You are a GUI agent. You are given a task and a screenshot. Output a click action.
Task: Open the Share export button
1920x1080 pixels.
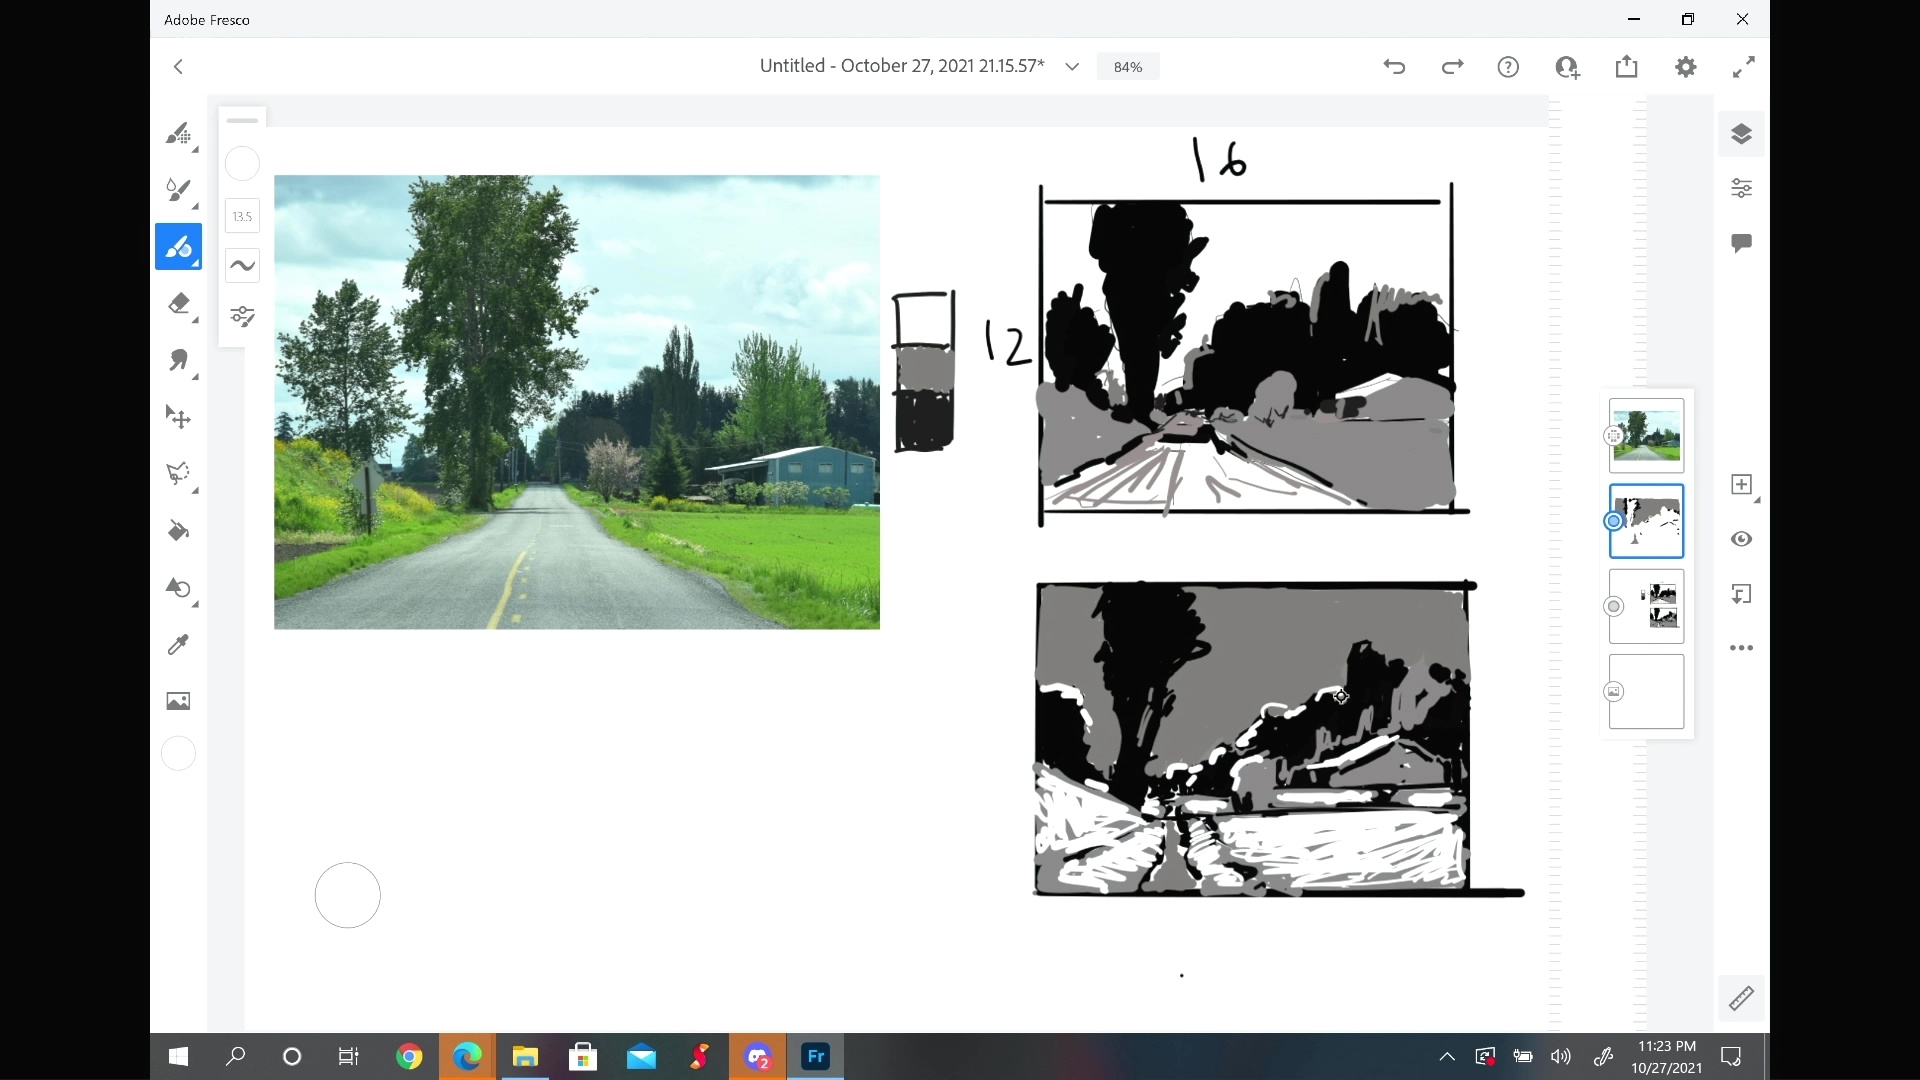[1626, 67]
